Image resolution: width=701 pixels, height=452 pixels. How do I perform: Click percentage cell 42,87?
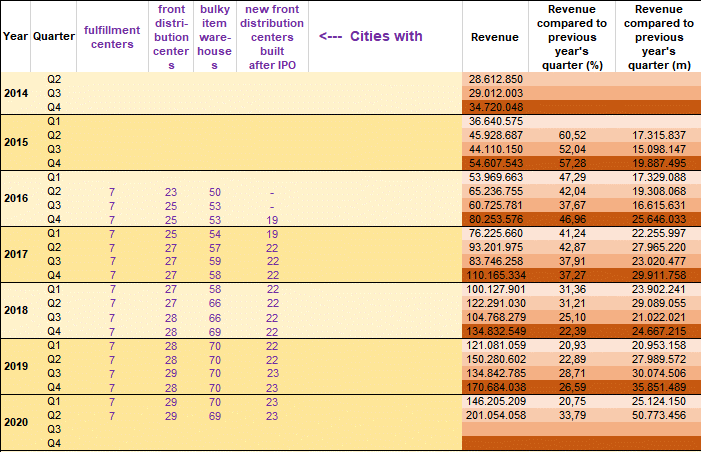pos(572,247)
